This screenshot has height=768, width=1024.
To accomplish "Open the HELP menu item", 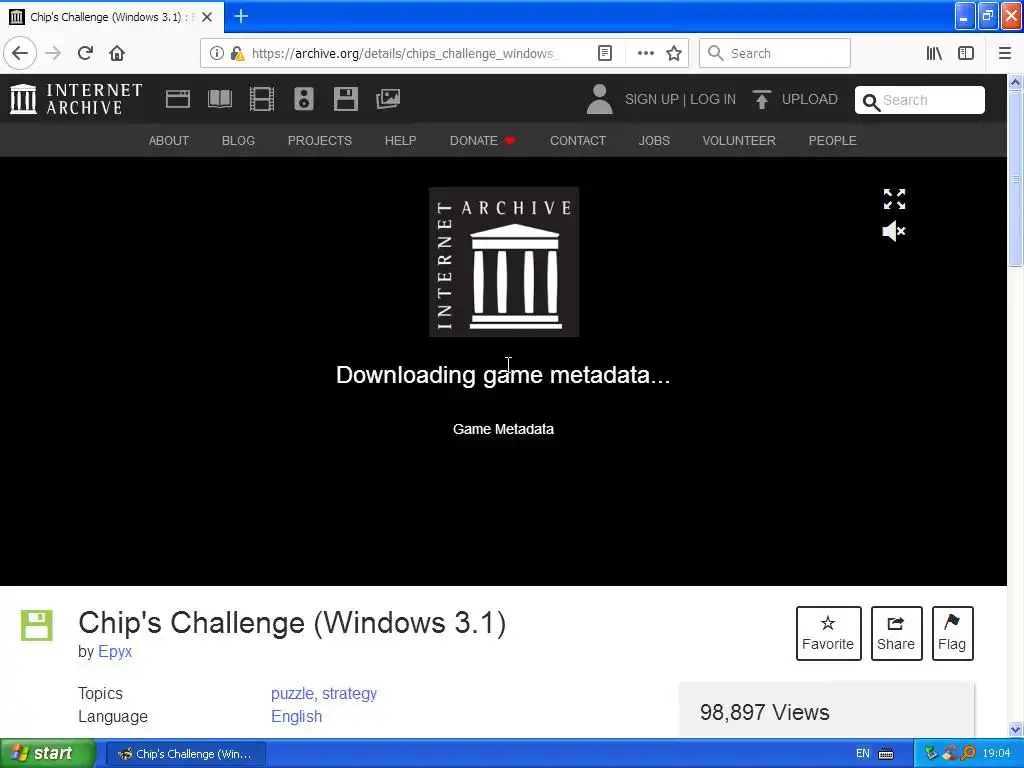I will 400,140.
